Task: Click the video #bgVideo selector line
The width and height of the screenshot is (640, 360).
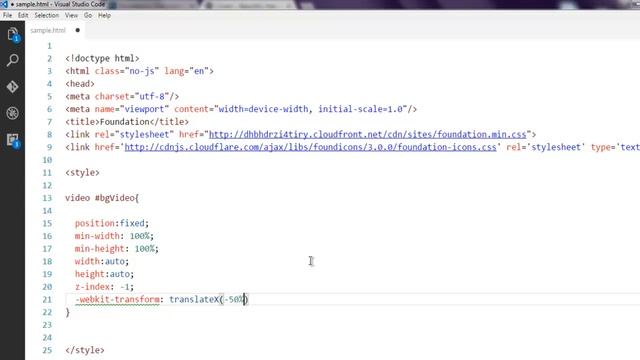Action: (102, 198)
